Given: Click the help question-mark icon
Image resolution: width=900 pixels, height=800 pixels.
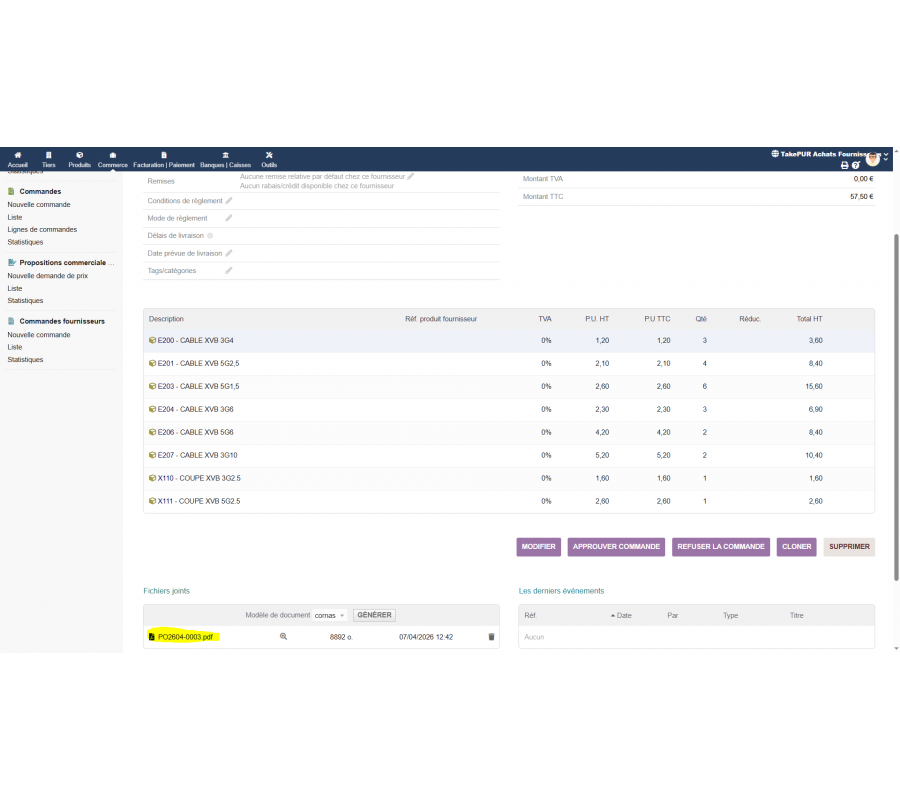Looking at the screenshot, I should pyautogui.click(x=856, y=165).
